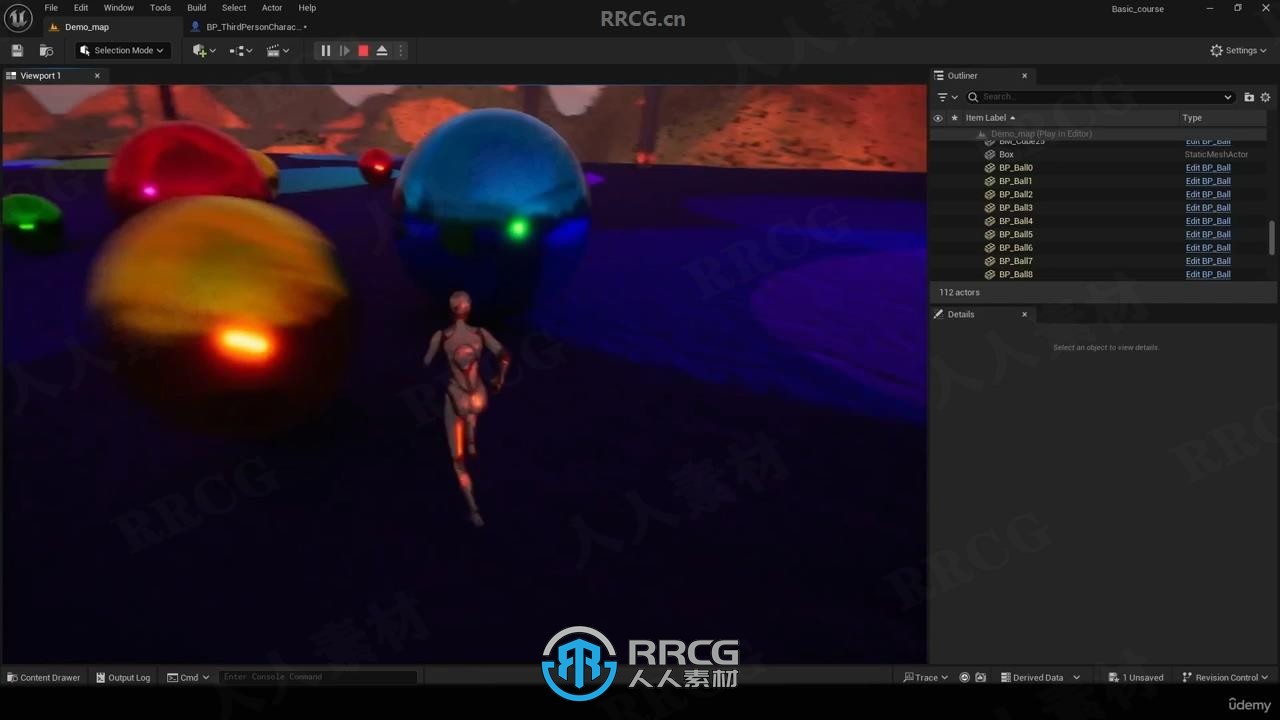Viewport: 1280px width, 720px height.
Task: Click the Frame Skip (advance frame) button
Action: pos(344,50)
